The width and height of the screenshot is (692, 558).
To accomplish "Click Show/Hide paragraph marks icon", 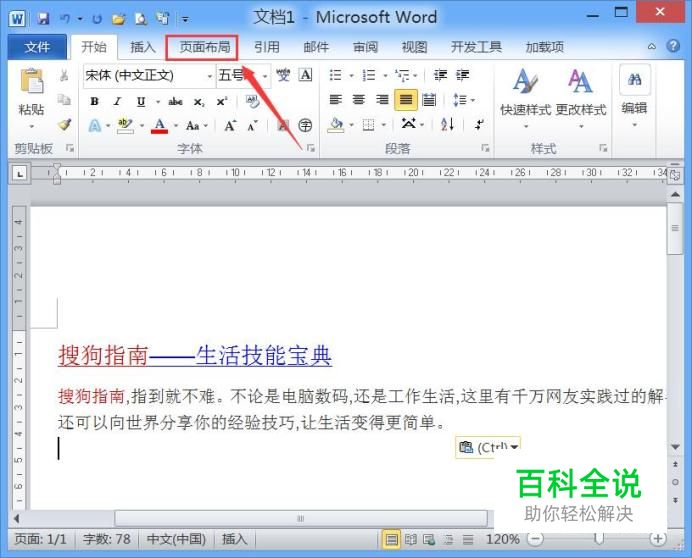I will pyautogui.click(x=479, y=124).
